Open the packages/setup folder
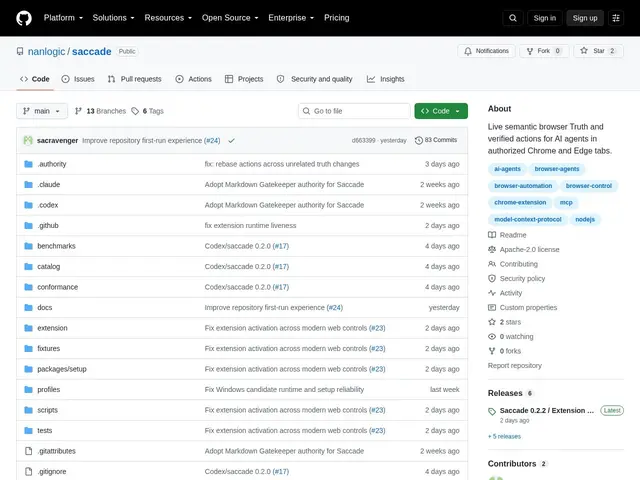This screenshot has width=640, height=480. point(62,369)
